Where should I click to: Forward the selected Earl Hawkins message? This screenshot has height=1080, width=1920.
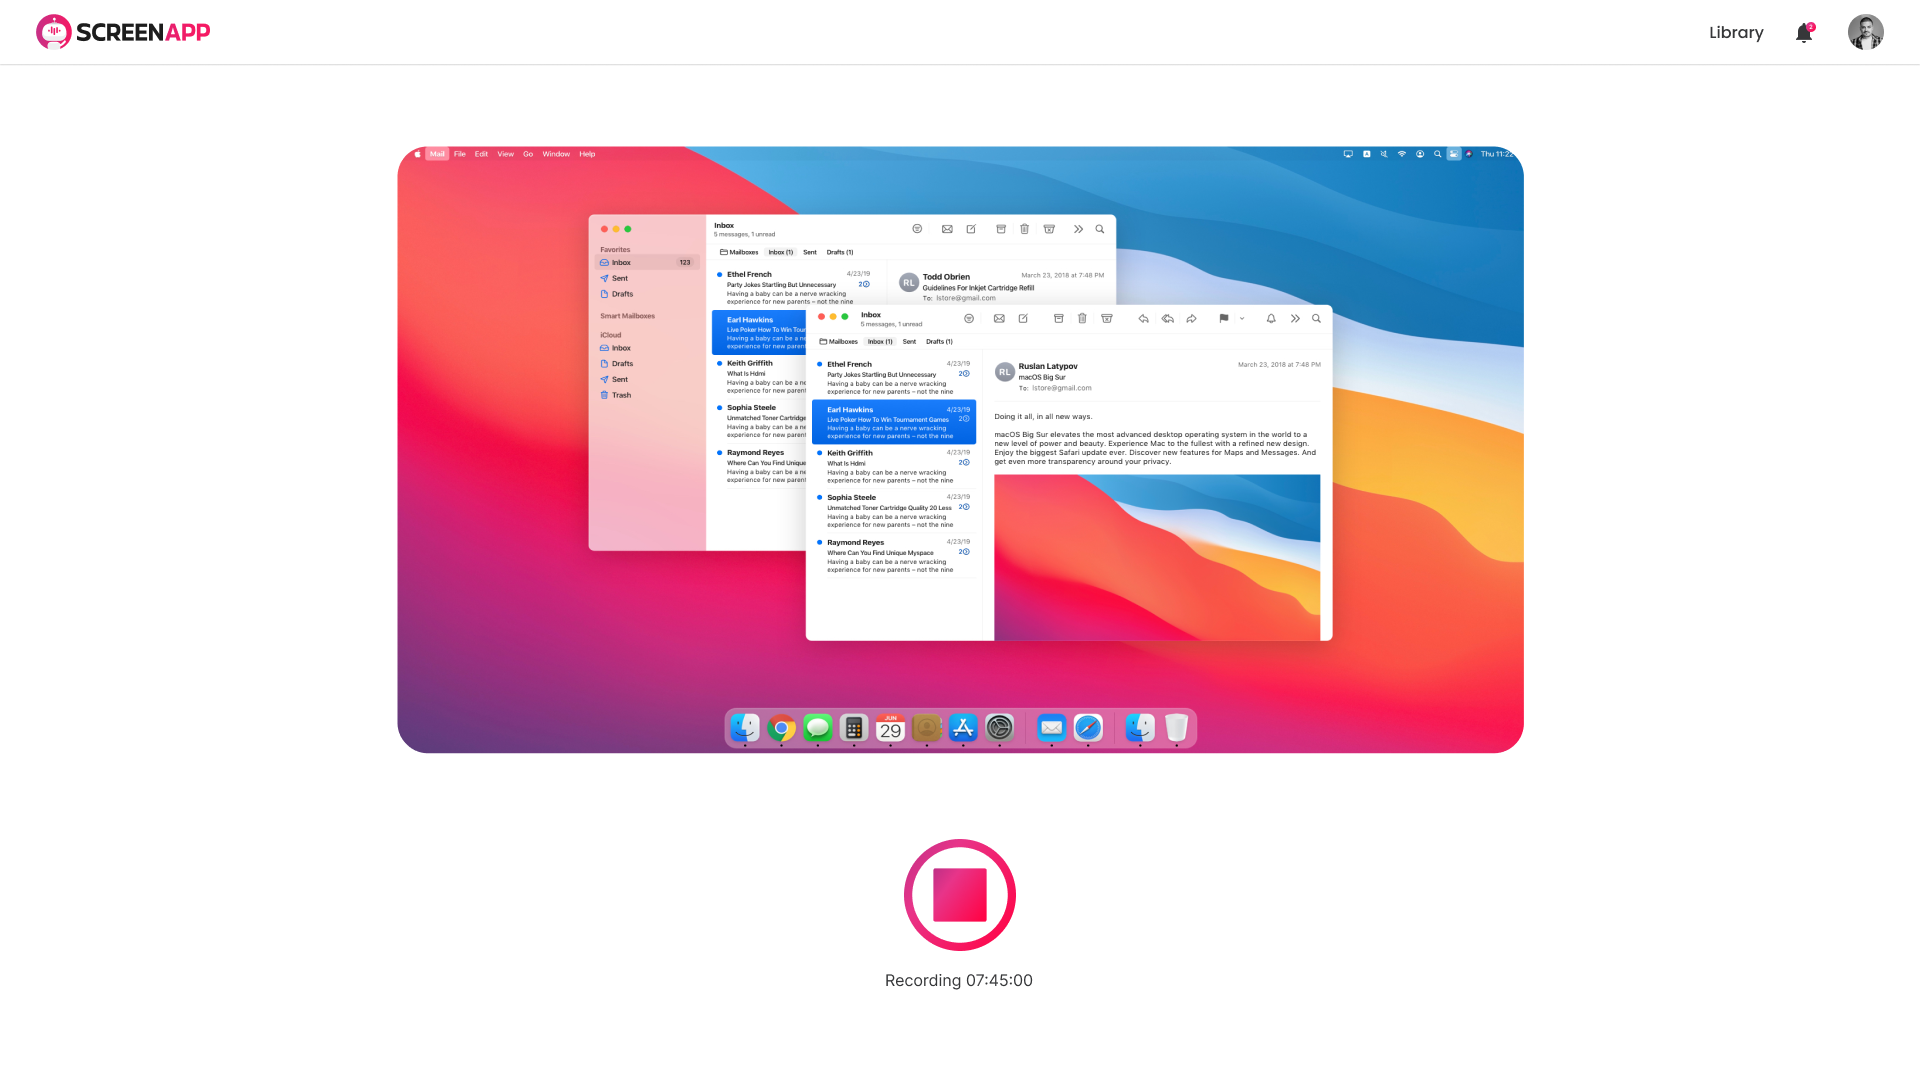(1191, 318)
